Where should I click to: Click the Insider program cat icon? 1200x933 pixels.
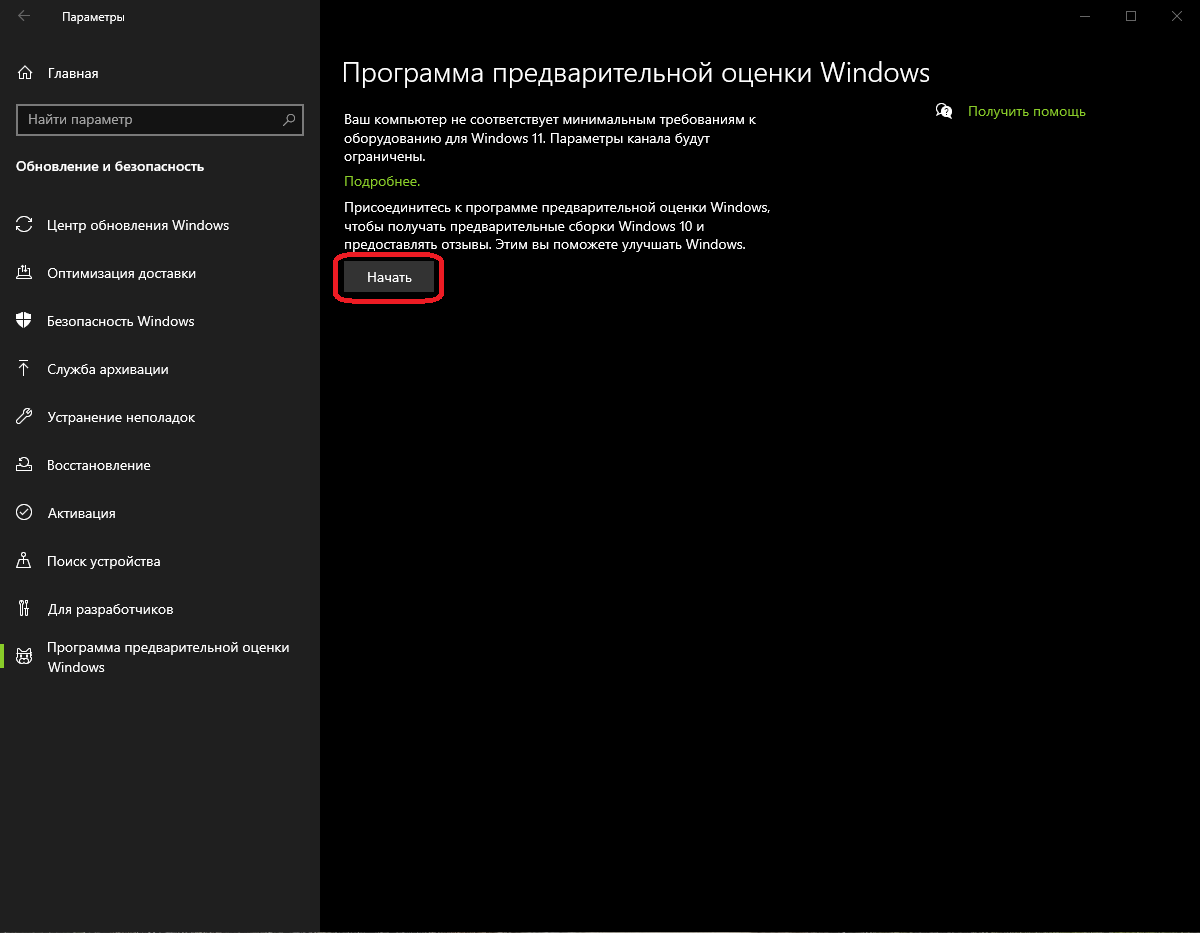coord(25,657)
